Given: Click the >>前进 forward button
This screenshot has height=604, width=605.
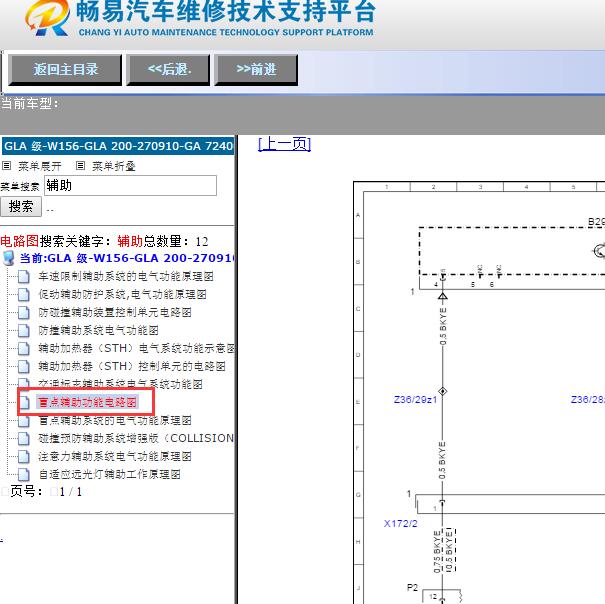Looking at the screenshot, I should point(256,70).
